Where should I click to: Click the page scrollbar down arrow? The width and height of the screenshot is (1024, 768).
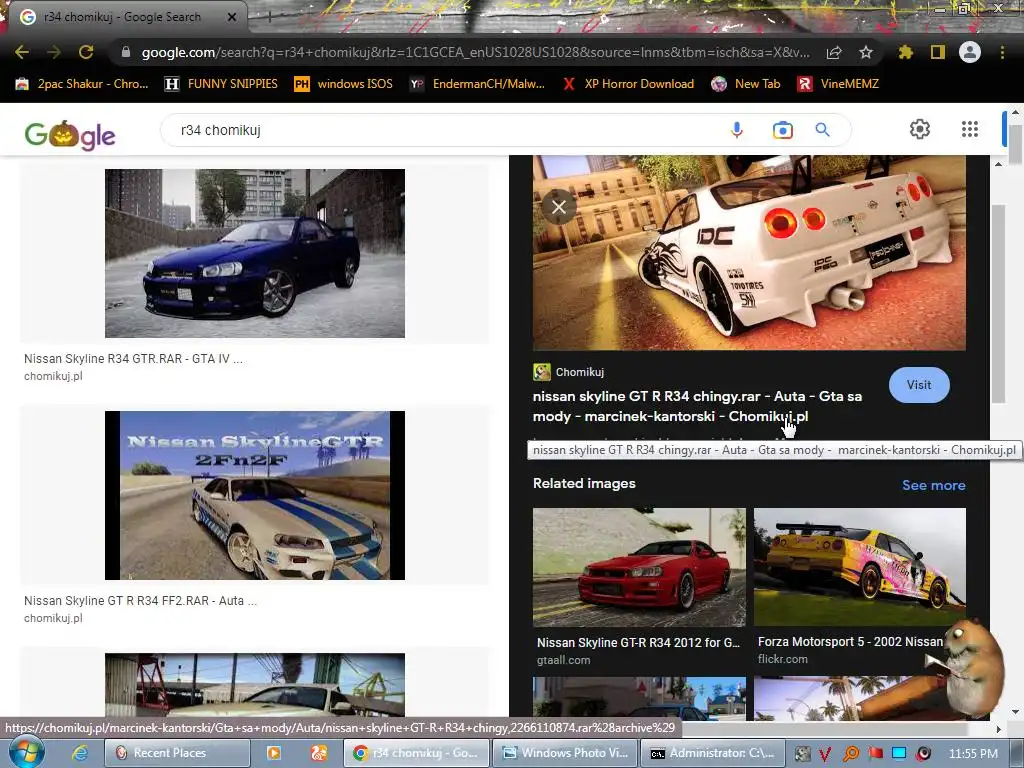(1015, 711)
